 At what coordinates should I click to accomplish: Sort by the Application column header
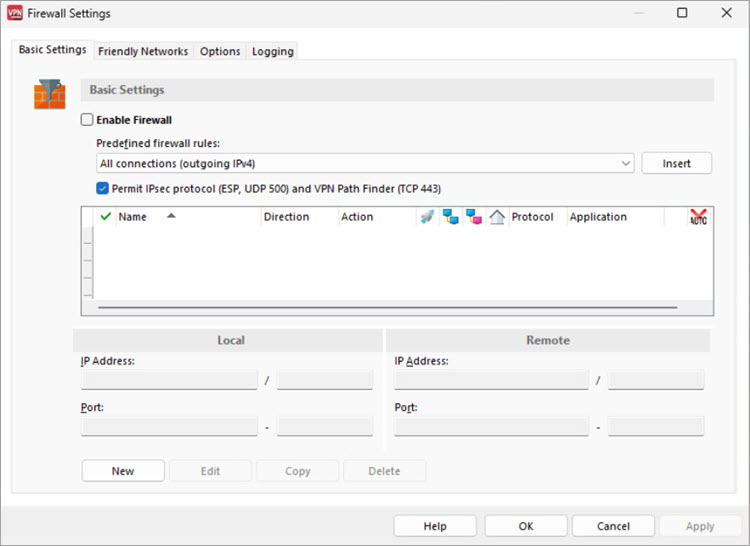(616, 217)
